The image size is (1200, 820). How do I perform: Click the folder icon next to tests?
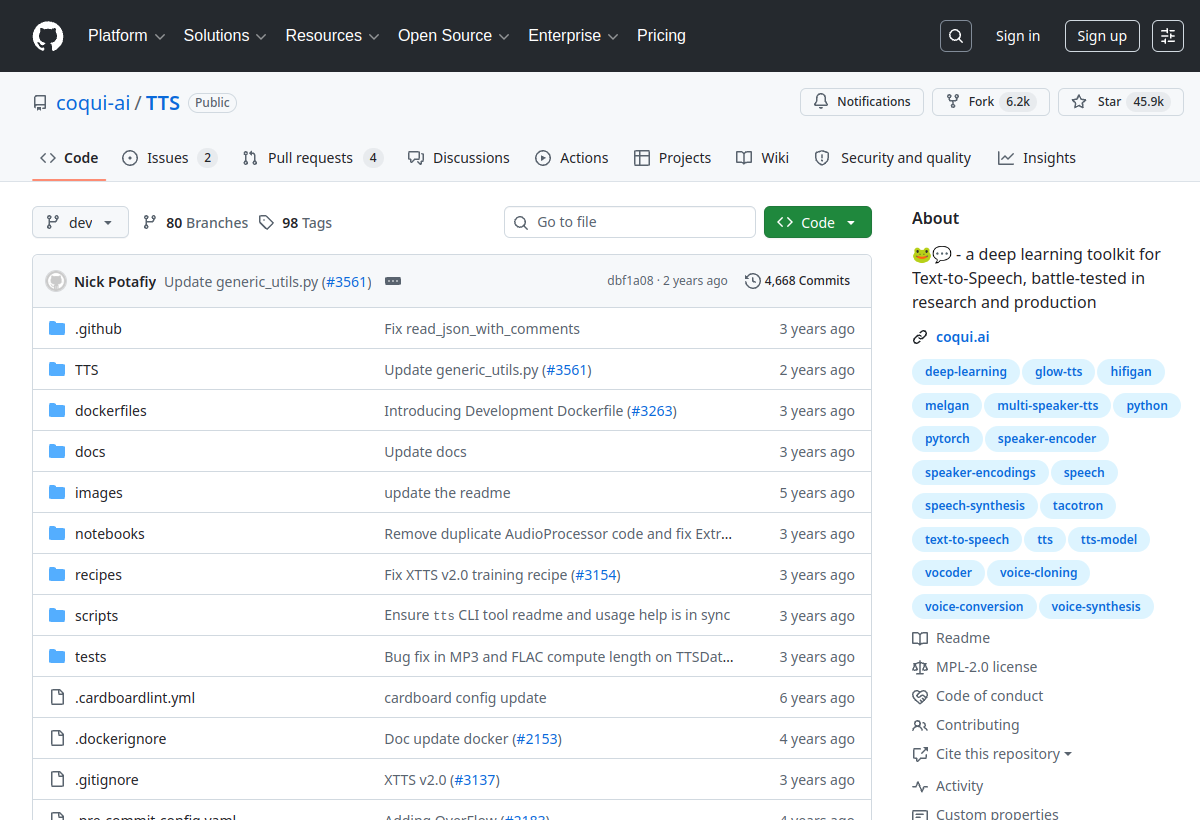click(57, 657)
